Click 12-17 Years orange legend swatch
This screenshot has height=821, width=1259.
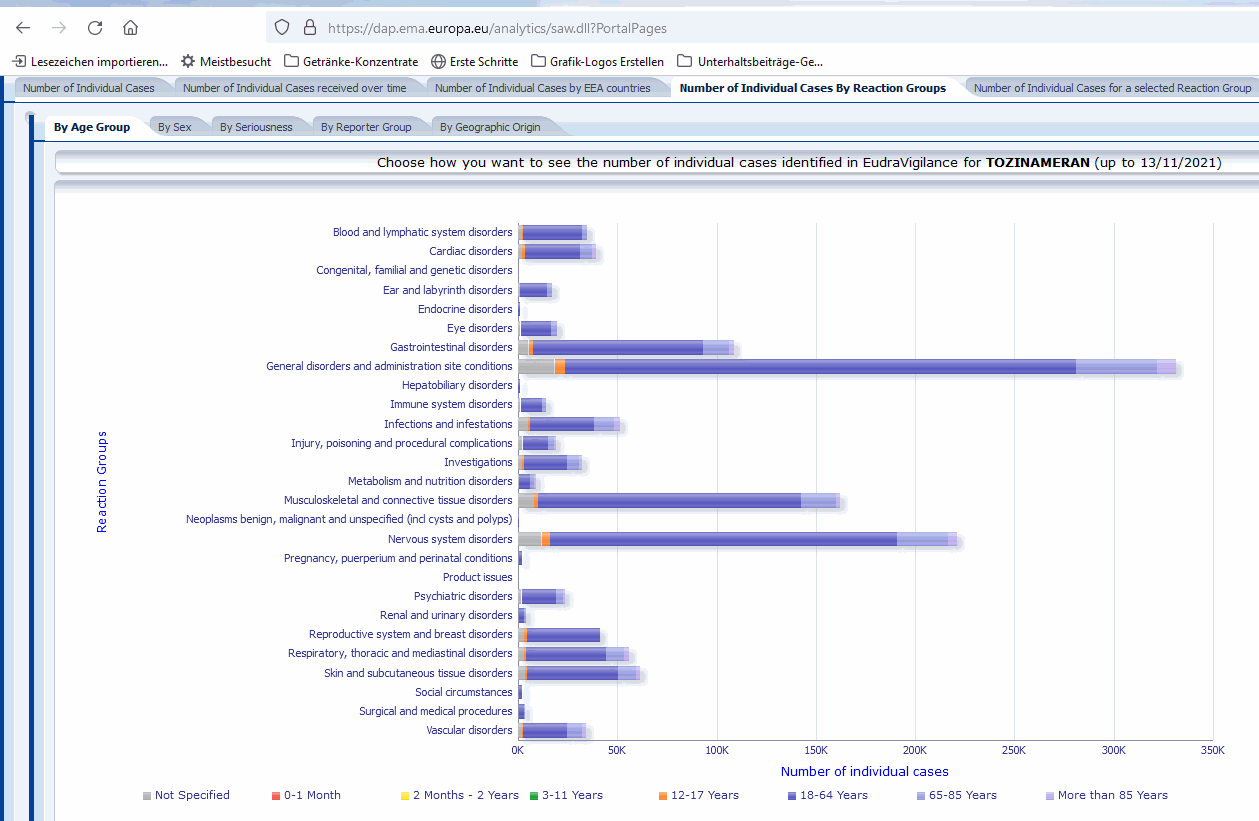pos(663,796)
